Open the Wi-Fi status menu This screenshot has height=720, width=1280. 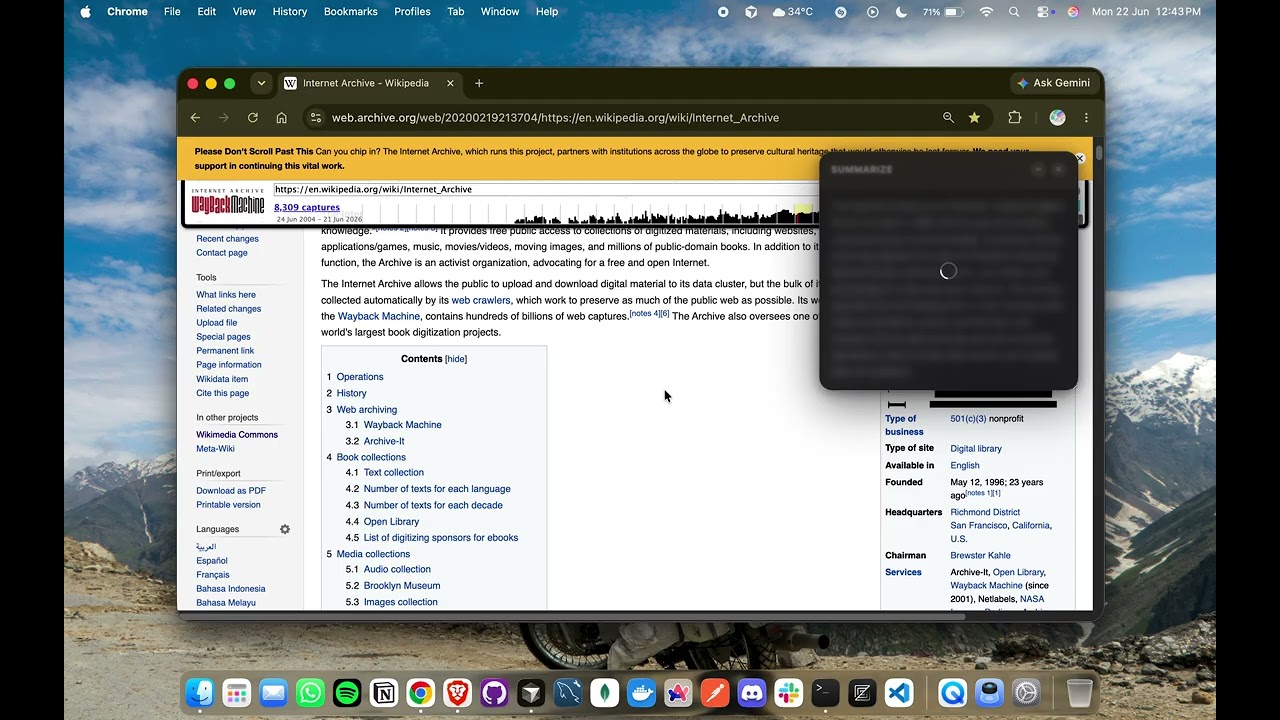(986, 12)
